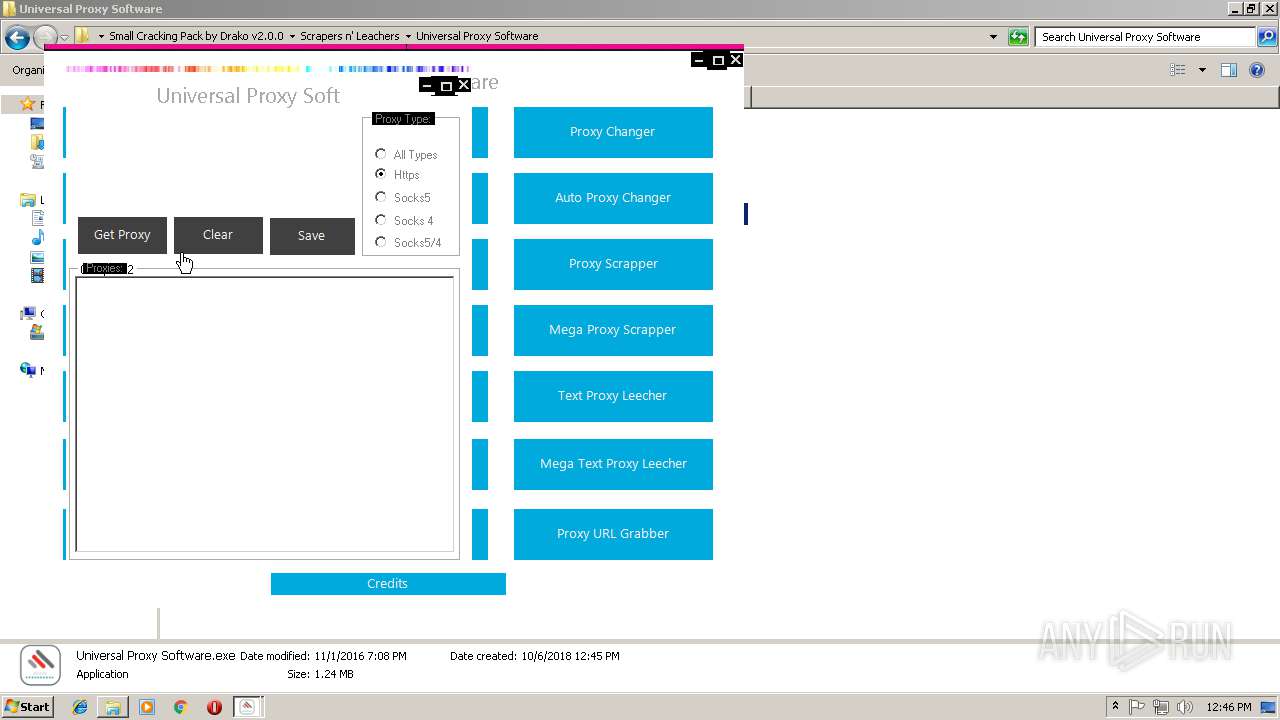Click the Favorites star icon in Explorer
Viewport: 1280px width, 720px height.
28,104
